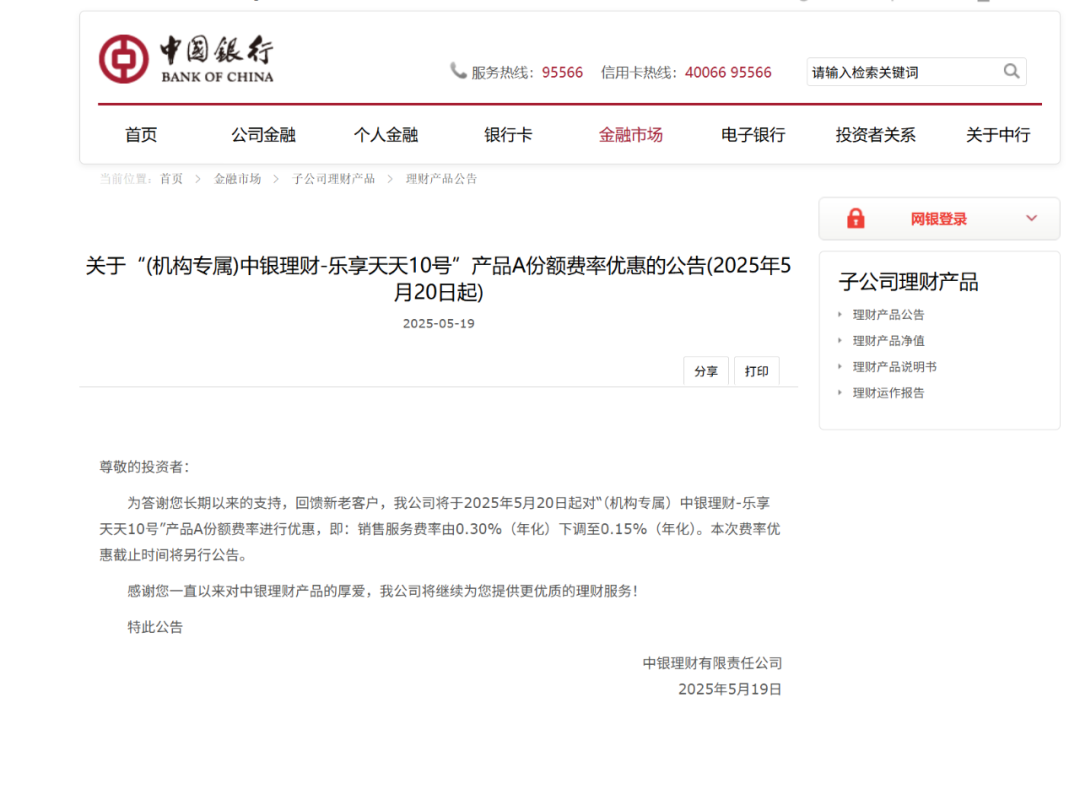1080x789 pixels.
Task: Click the phone icon beside 服务热线
Action: (458, 71)
